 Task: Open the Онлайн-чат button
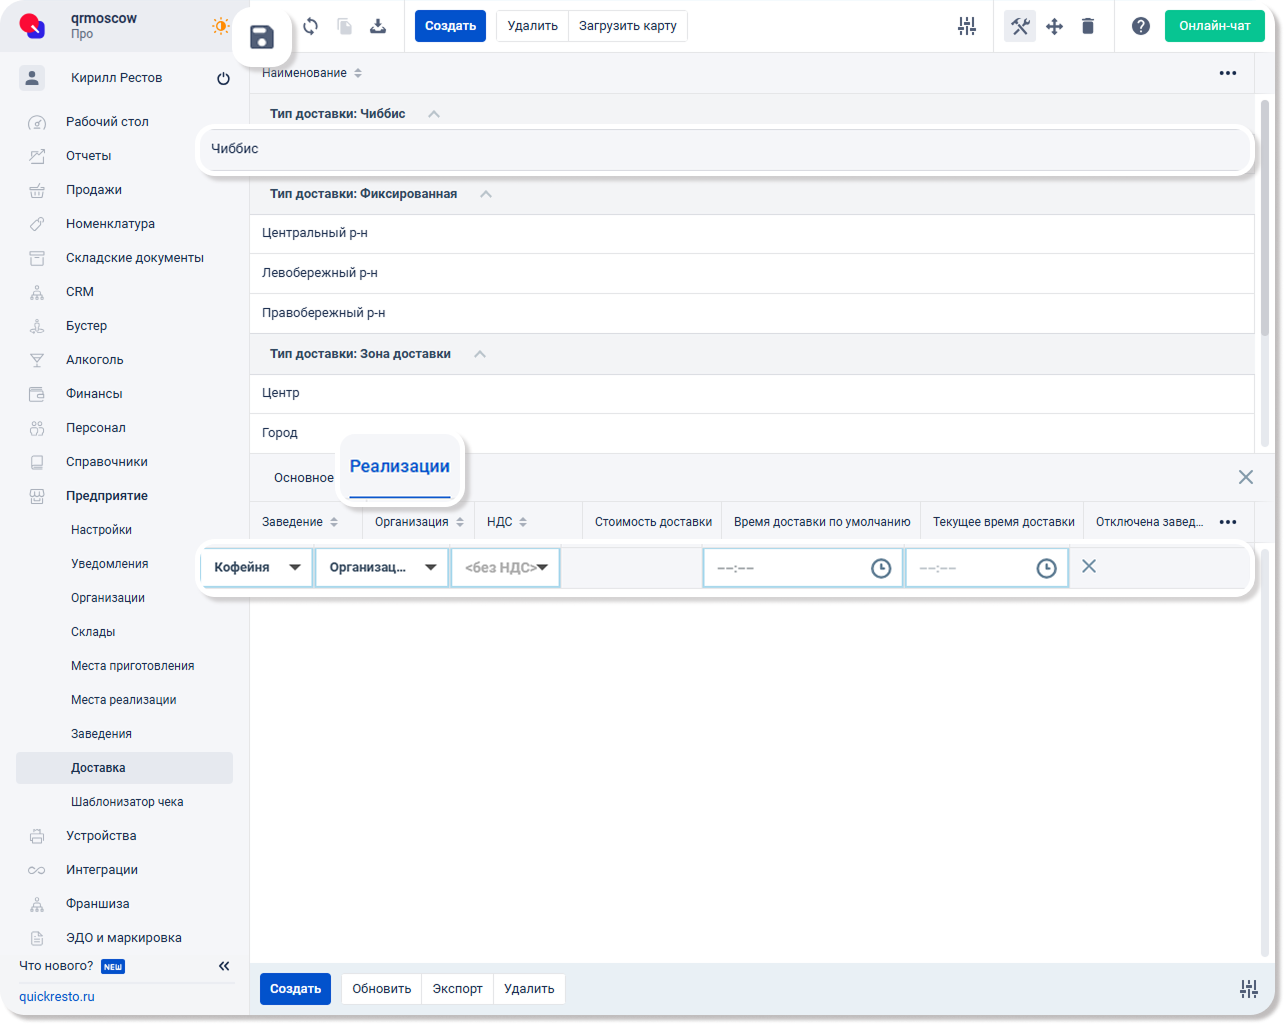(x=1214, y=26)
